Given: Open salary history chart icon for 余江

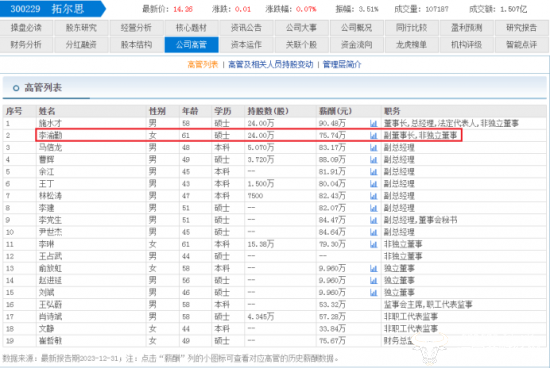Looking at the screenshot, I should (373, 172).
